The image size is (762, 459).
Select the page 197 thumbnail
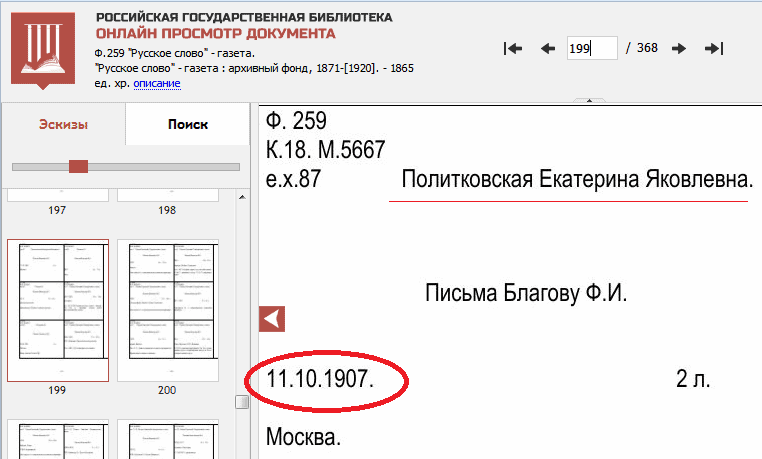tap(57, 194)
